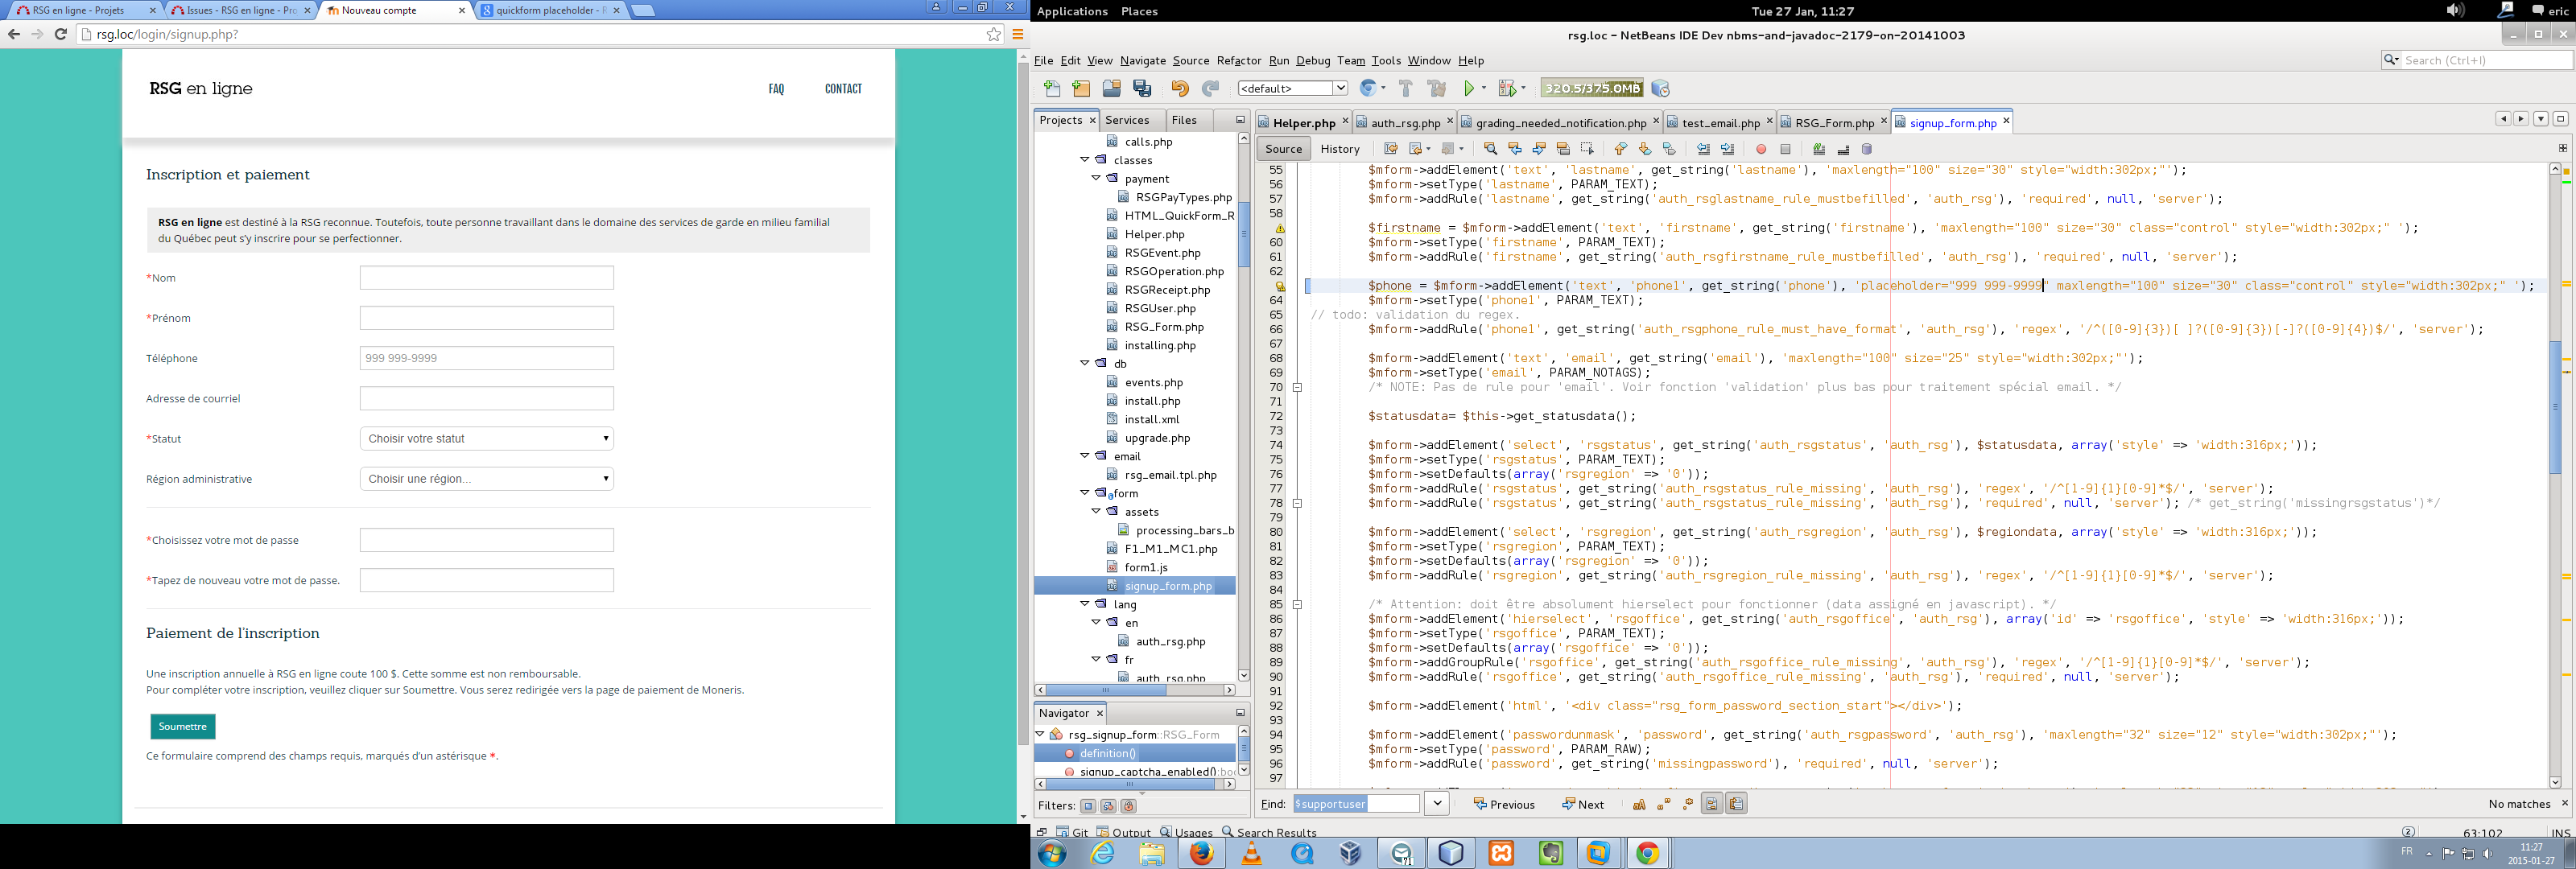2576x869 pixels.
Task: Open the Refactor menu
Action: pos(1238,61)
